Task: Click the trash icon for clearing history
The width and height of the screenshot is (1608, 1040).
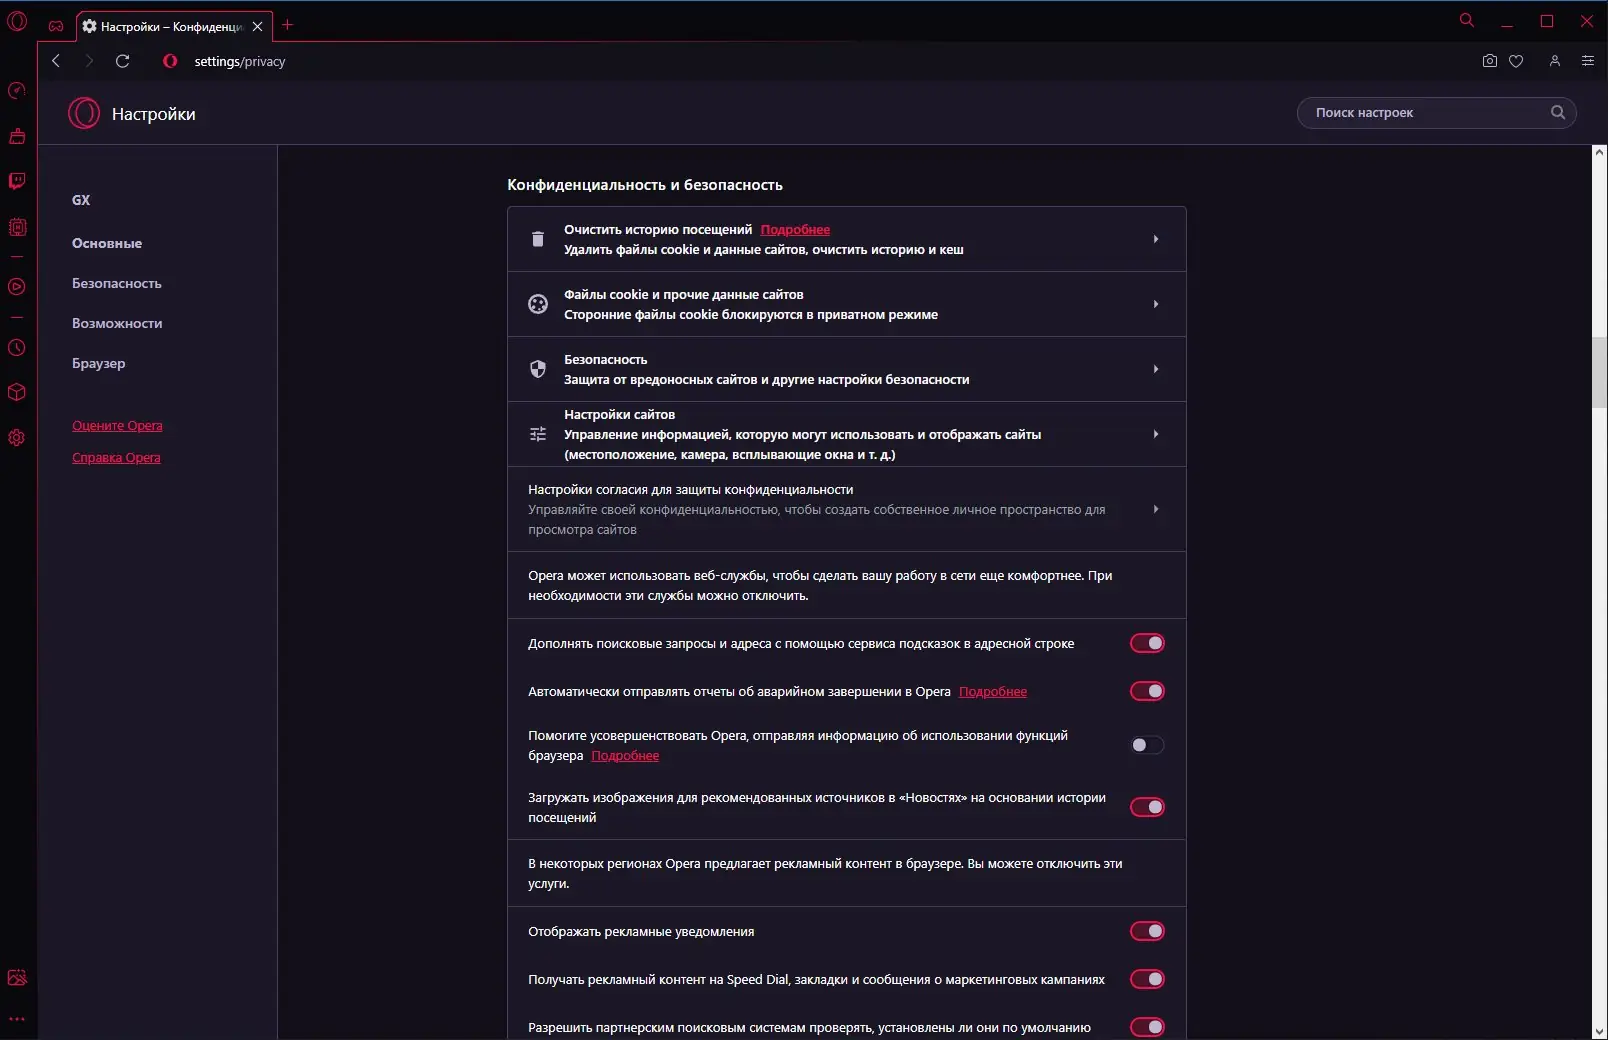Action: 538,239
